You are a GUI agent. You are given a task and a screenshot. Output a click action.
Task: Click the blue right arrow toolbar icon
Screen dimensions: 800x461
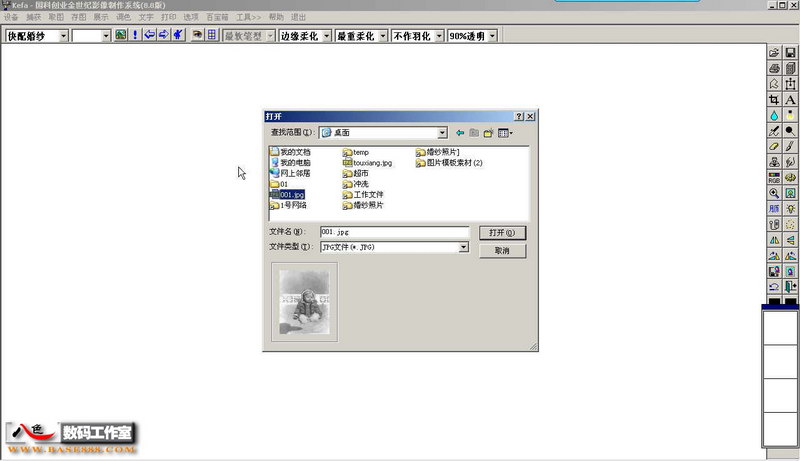click(x=163, y=35)
